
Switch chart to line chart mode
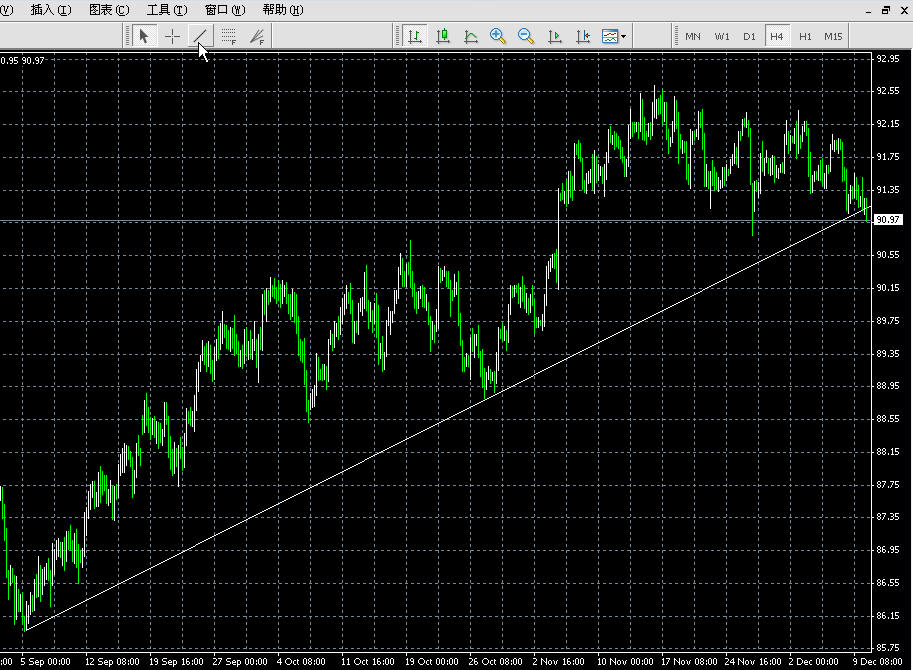470,36
